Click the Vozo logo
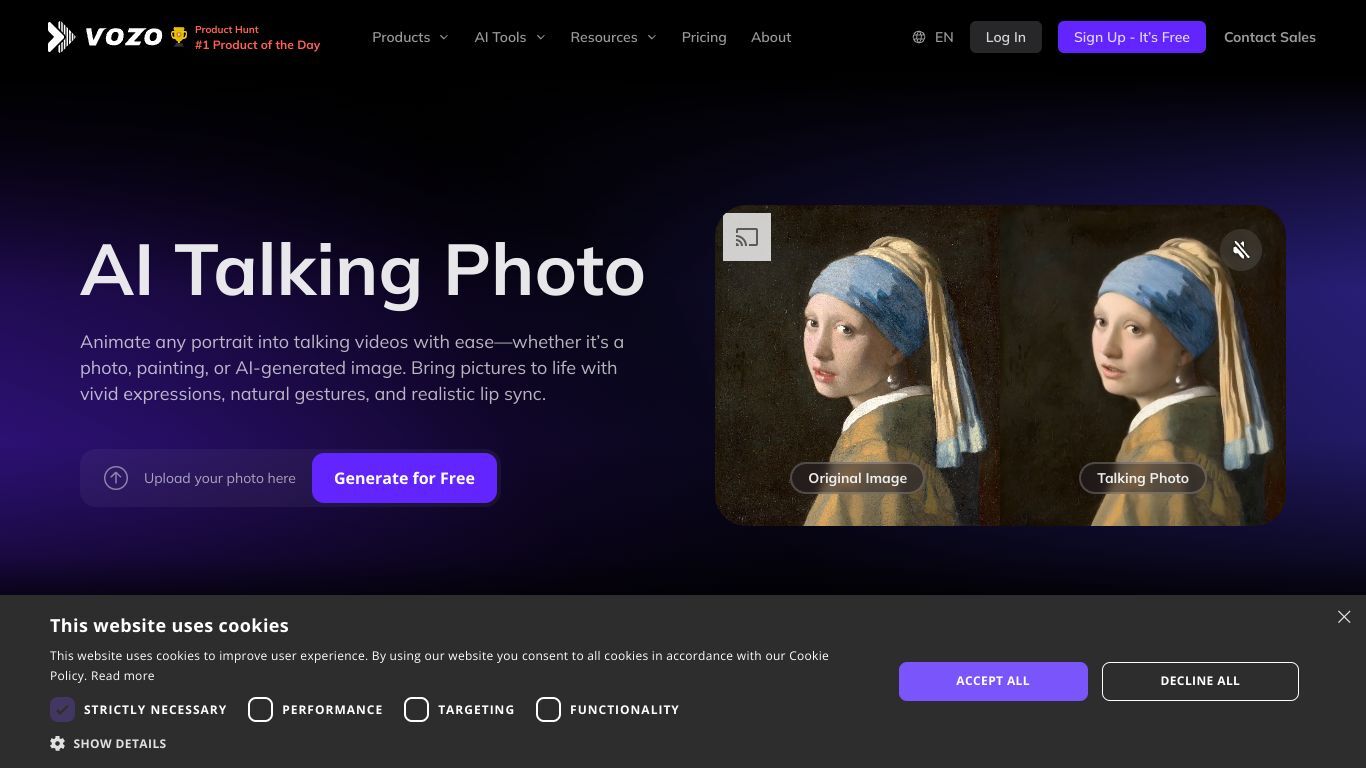Image resolution: width=1366 pixels, height=768 pixels. 105,37
